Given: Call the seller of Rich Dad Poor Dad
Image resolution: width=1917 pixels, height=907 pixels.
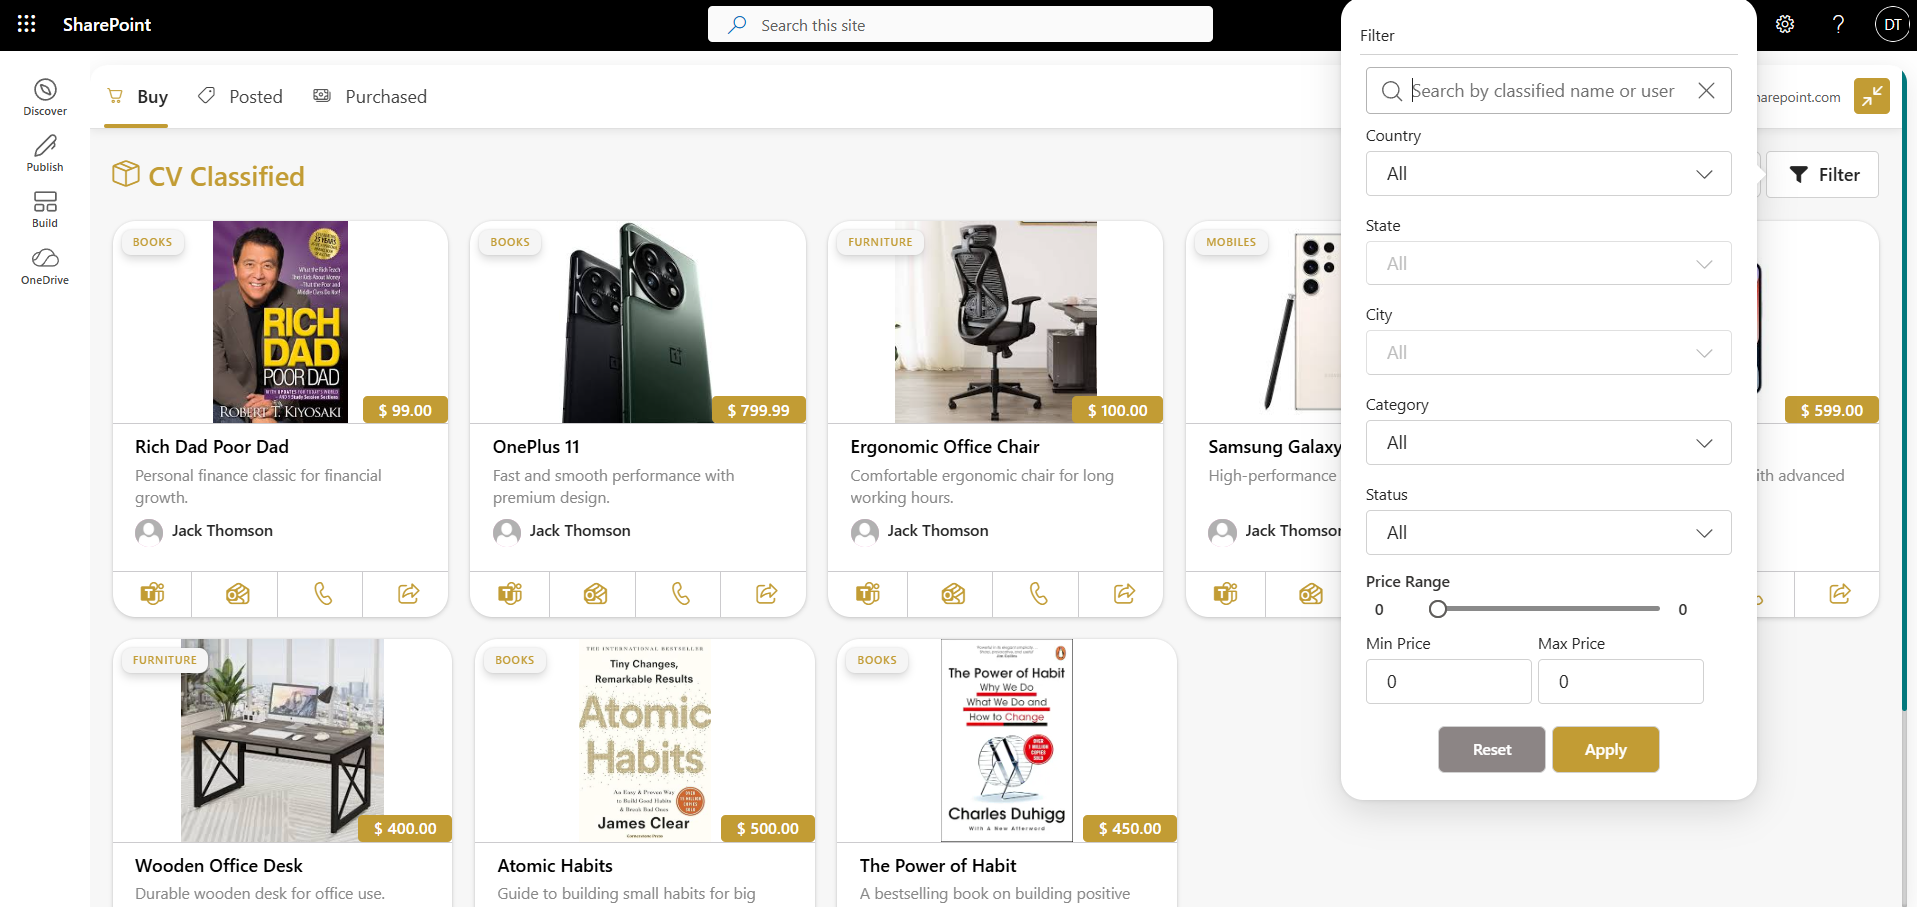Looking at the screenshot, I should (322, 594).
